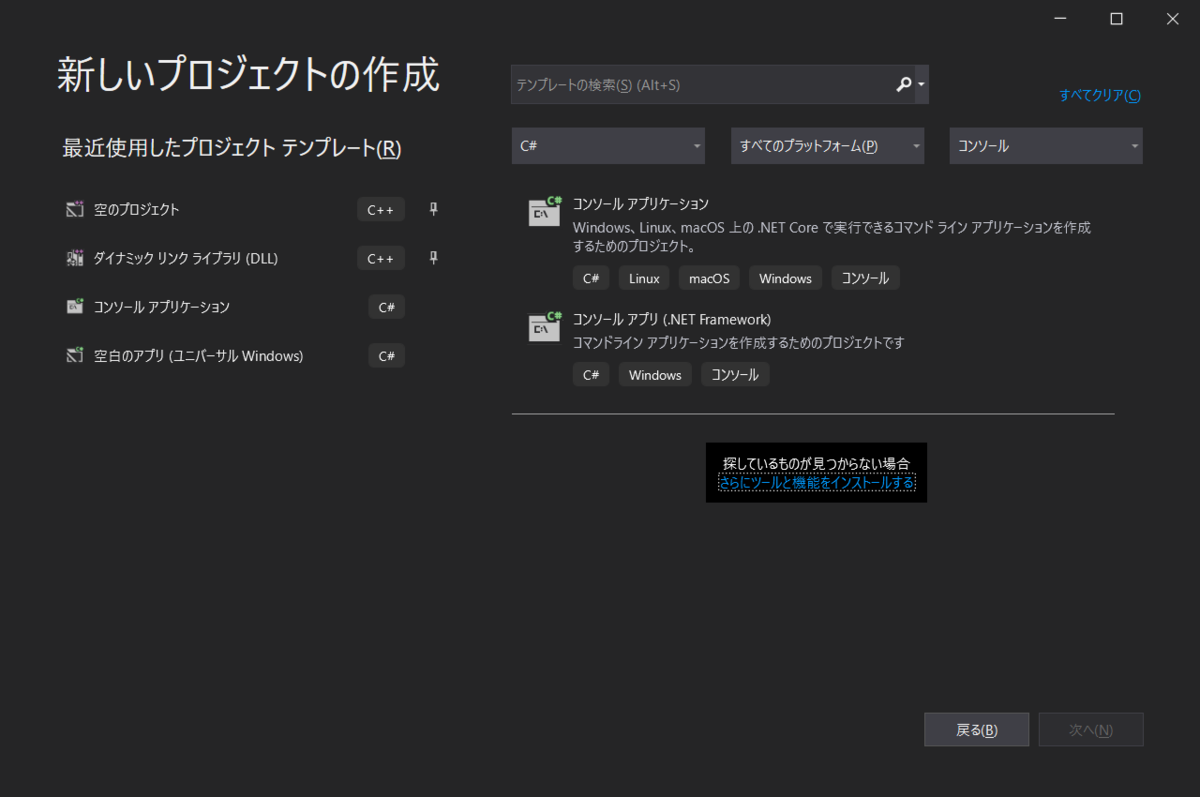Select ダイナミック リンク ライブラリ (DLL) recent template
This screenshot has height=797, width=1200.
(x=186, y=258)
